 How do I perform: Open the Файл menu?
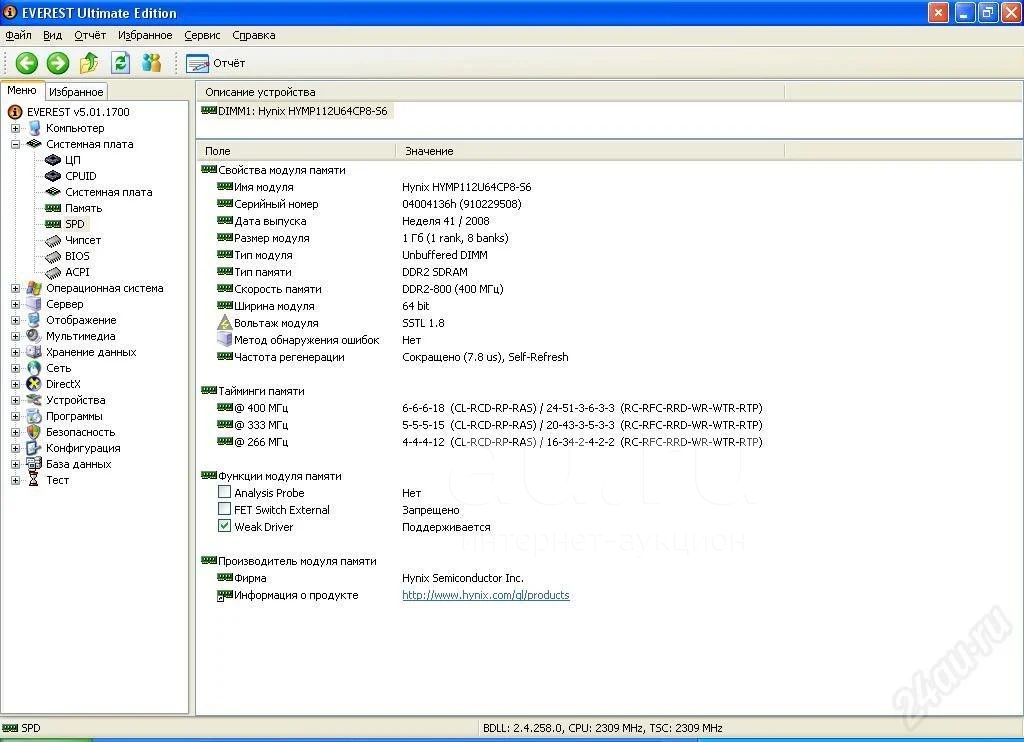click(18, 35)
